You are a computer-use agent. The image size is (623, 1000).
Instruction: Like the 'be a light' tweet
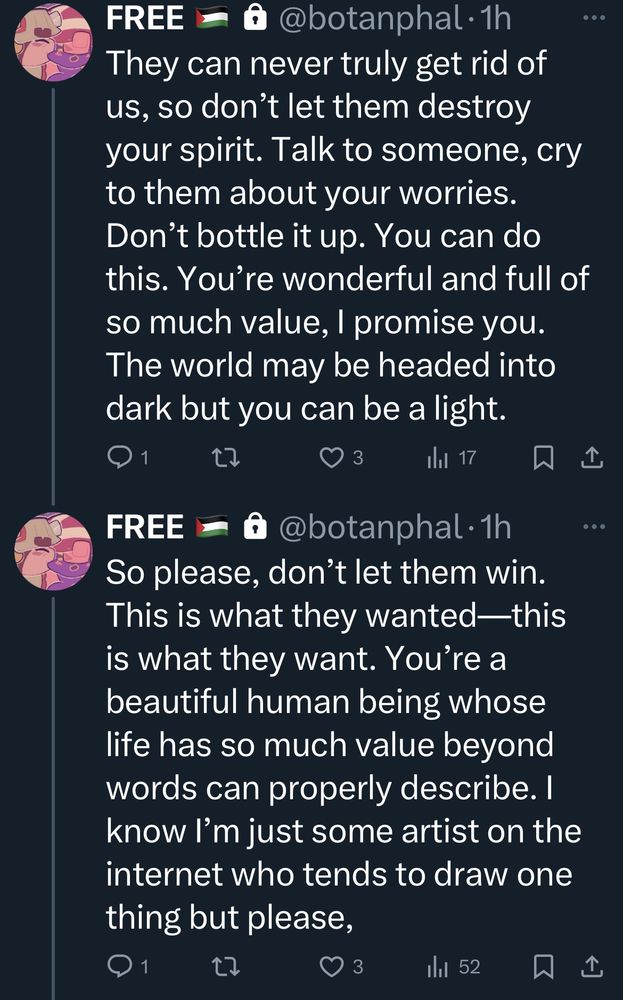click(330, 459)
